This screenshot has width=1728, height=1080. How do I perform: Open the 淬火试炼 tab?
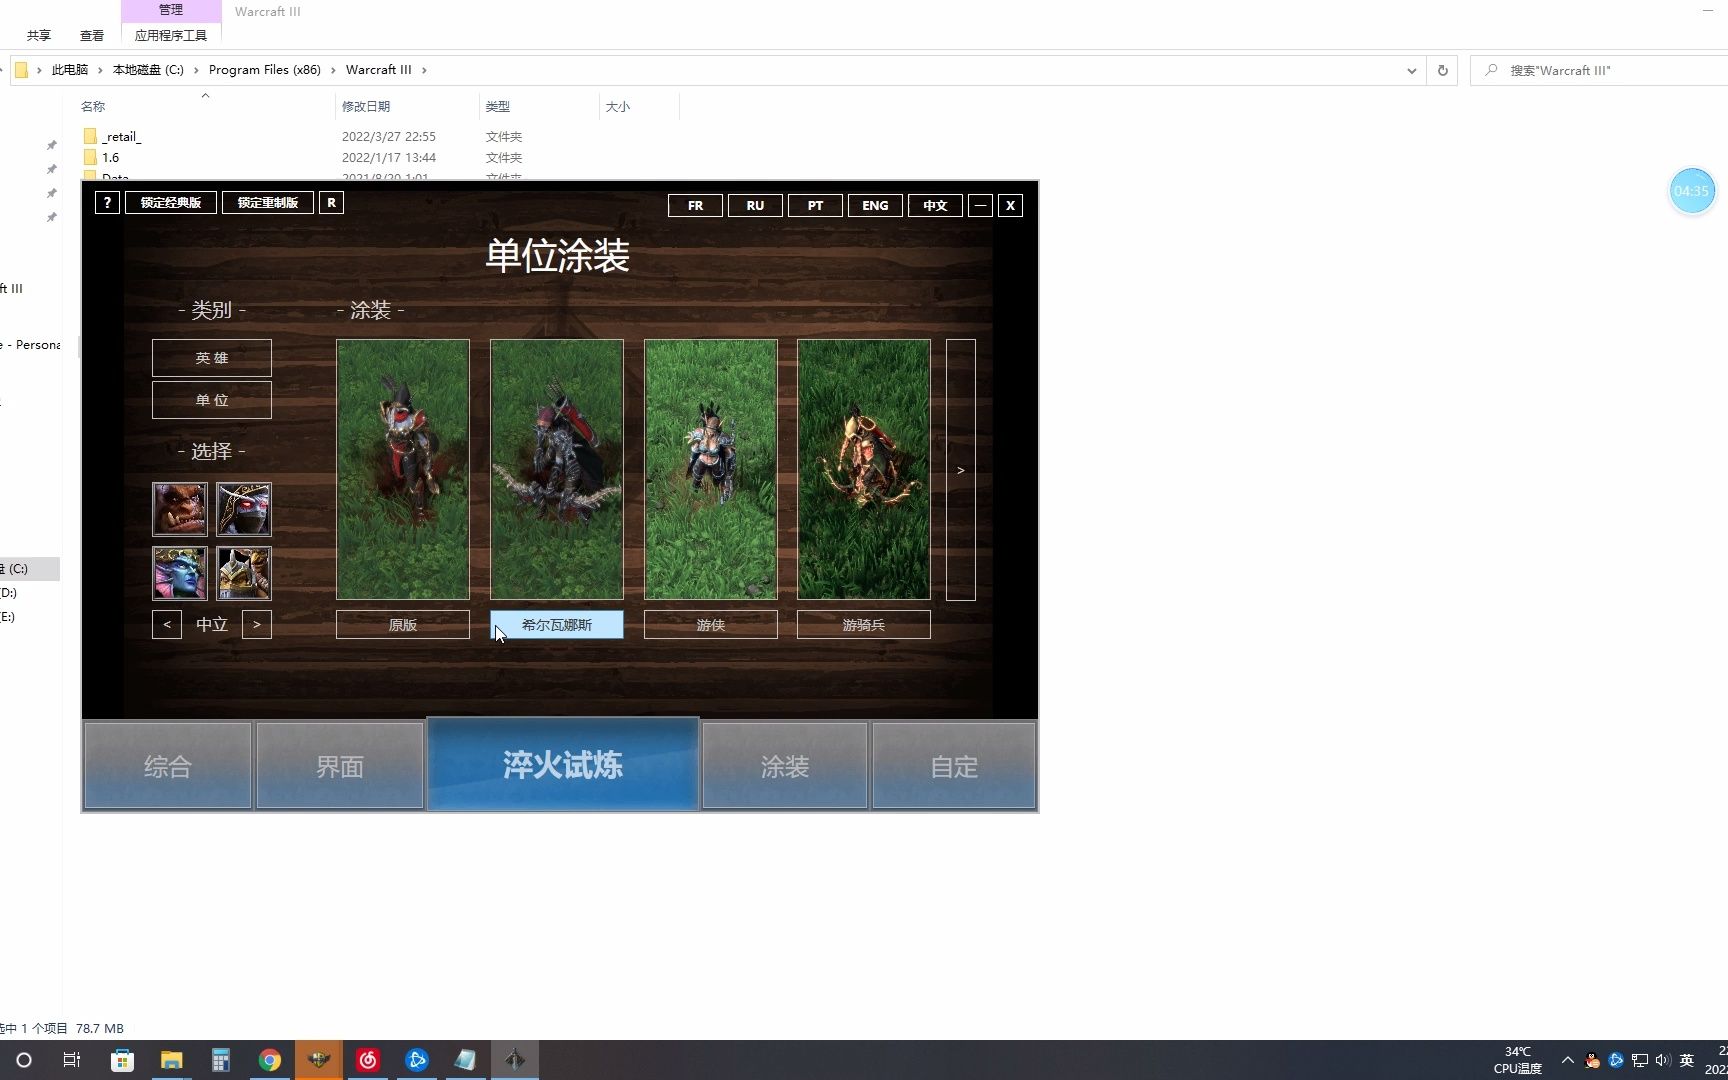[563, 765]
